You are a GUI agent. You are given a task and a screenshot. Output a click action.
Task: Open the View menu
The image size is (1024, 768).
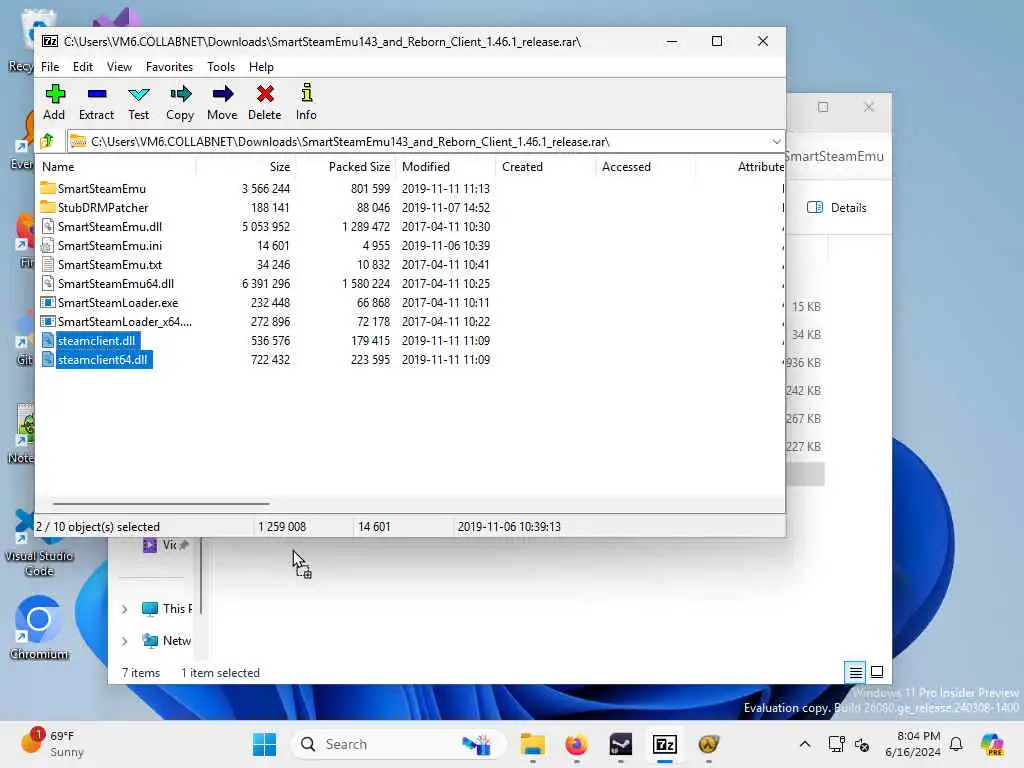pyautogui.click(x=119, y=67)
